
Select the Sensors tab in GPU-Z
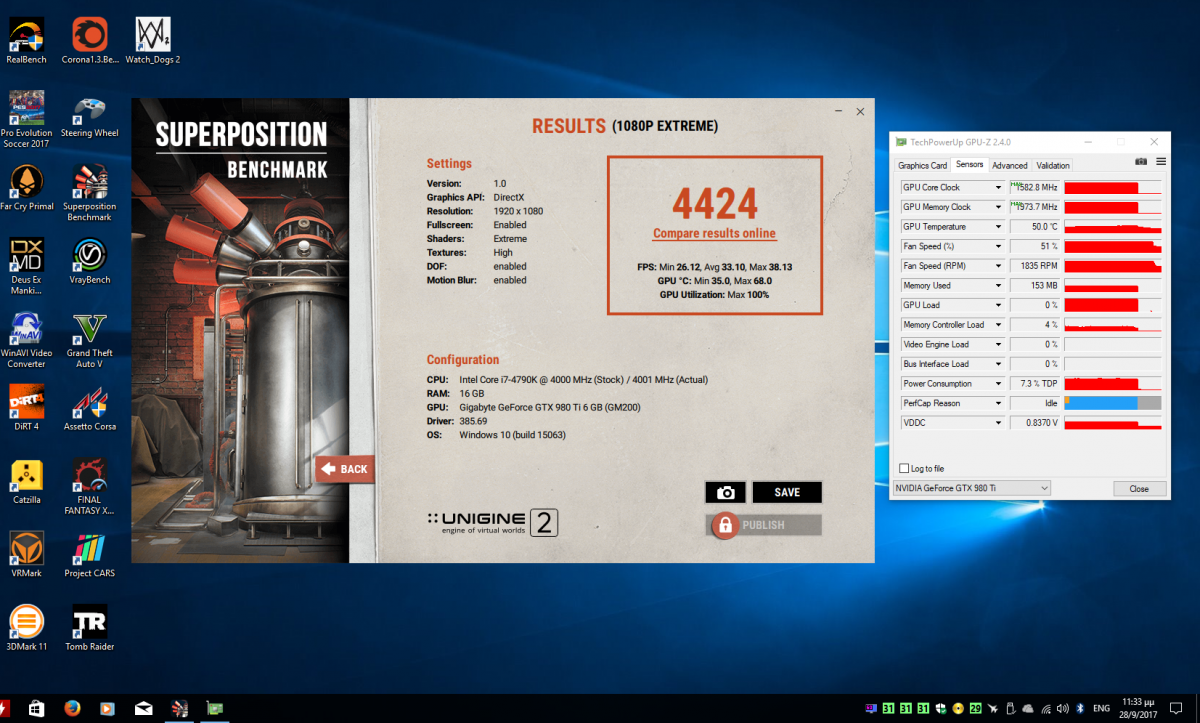pyautogui.click(x=970, y=164)
